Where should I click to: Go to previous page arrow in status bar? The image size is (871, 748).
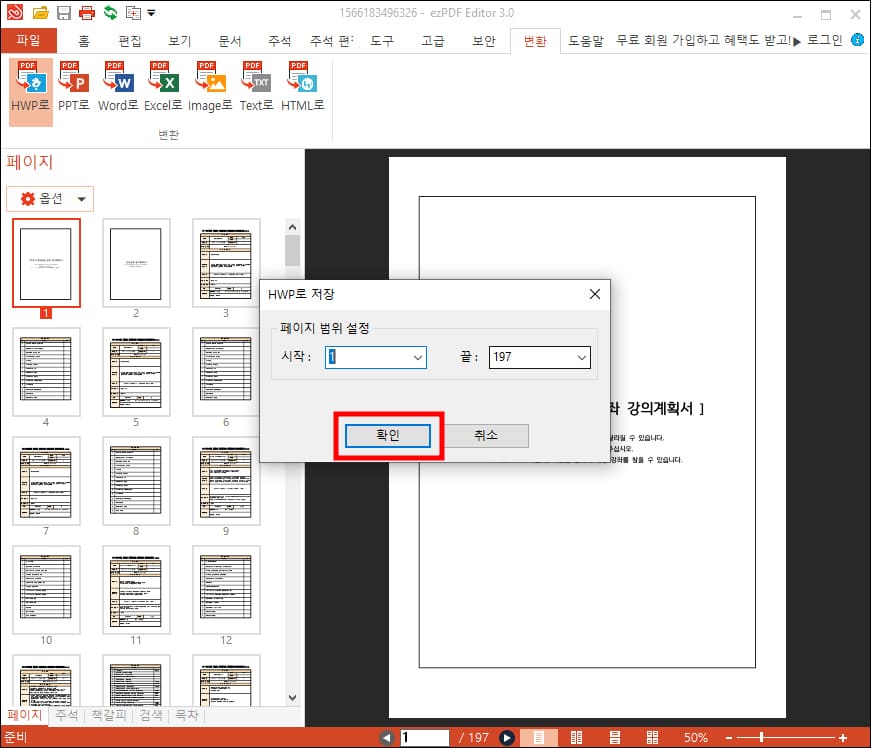(387, 737)
